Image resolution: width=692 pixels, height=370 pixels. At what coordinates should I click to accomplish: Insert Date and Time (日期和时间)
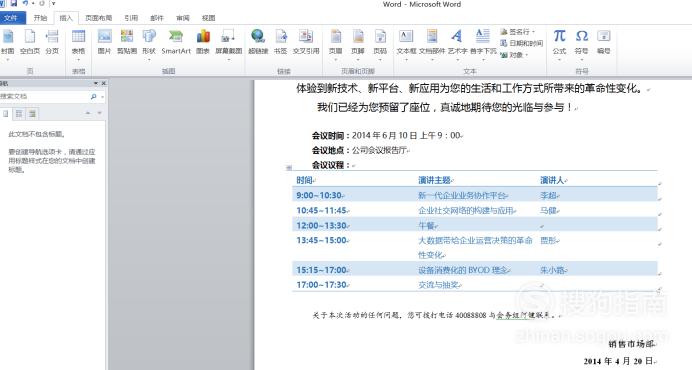pyautogui.click(x=521, y=43)
